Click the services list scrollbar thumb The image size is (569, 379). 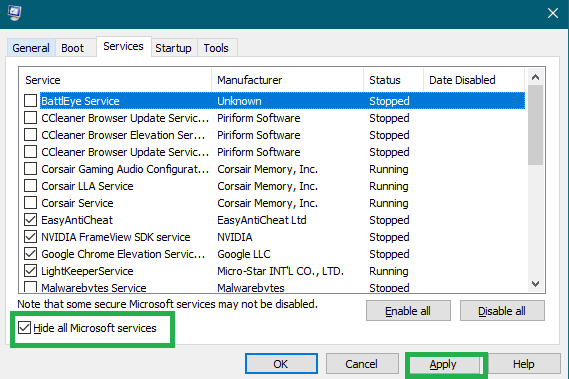(x=535, y=125)
